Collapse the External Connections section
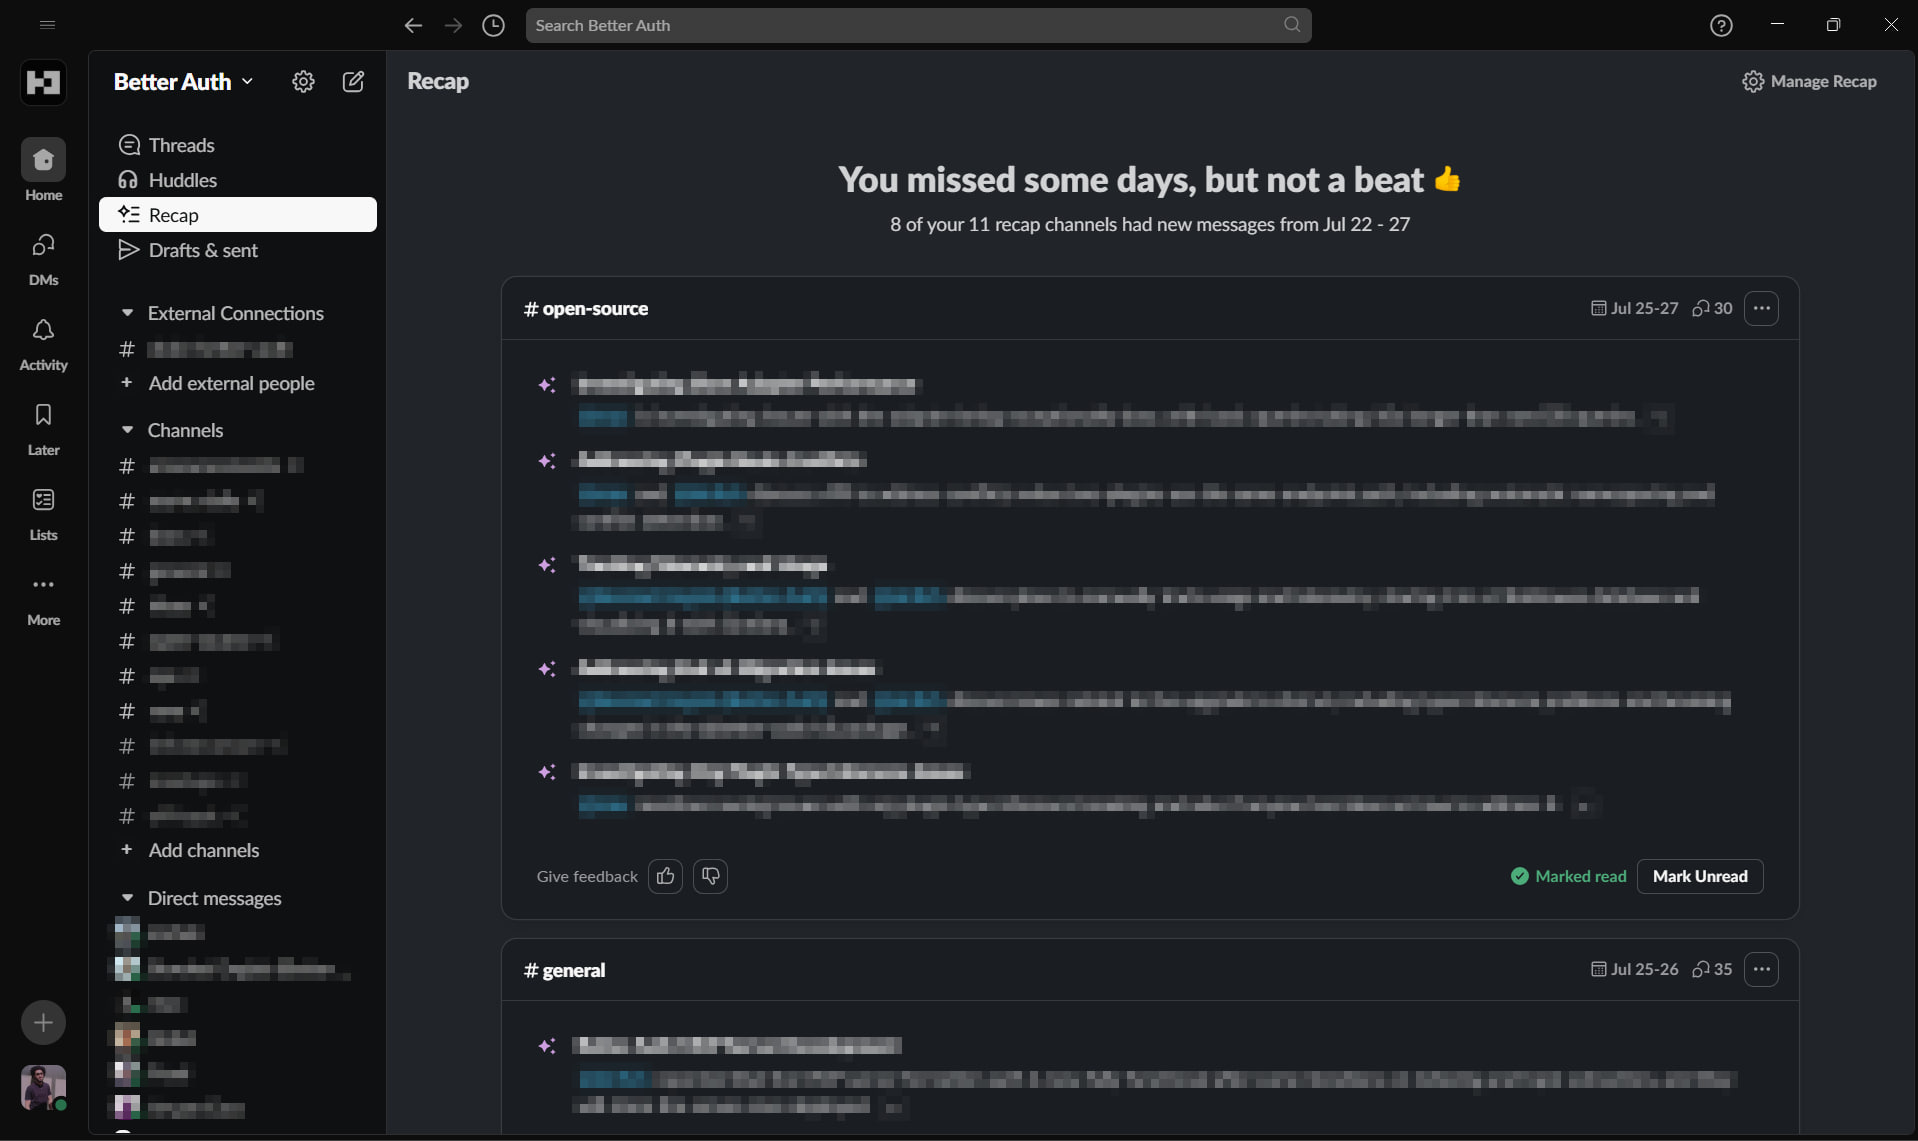This screenshot has height=1141, width=1918. point(127,313)
